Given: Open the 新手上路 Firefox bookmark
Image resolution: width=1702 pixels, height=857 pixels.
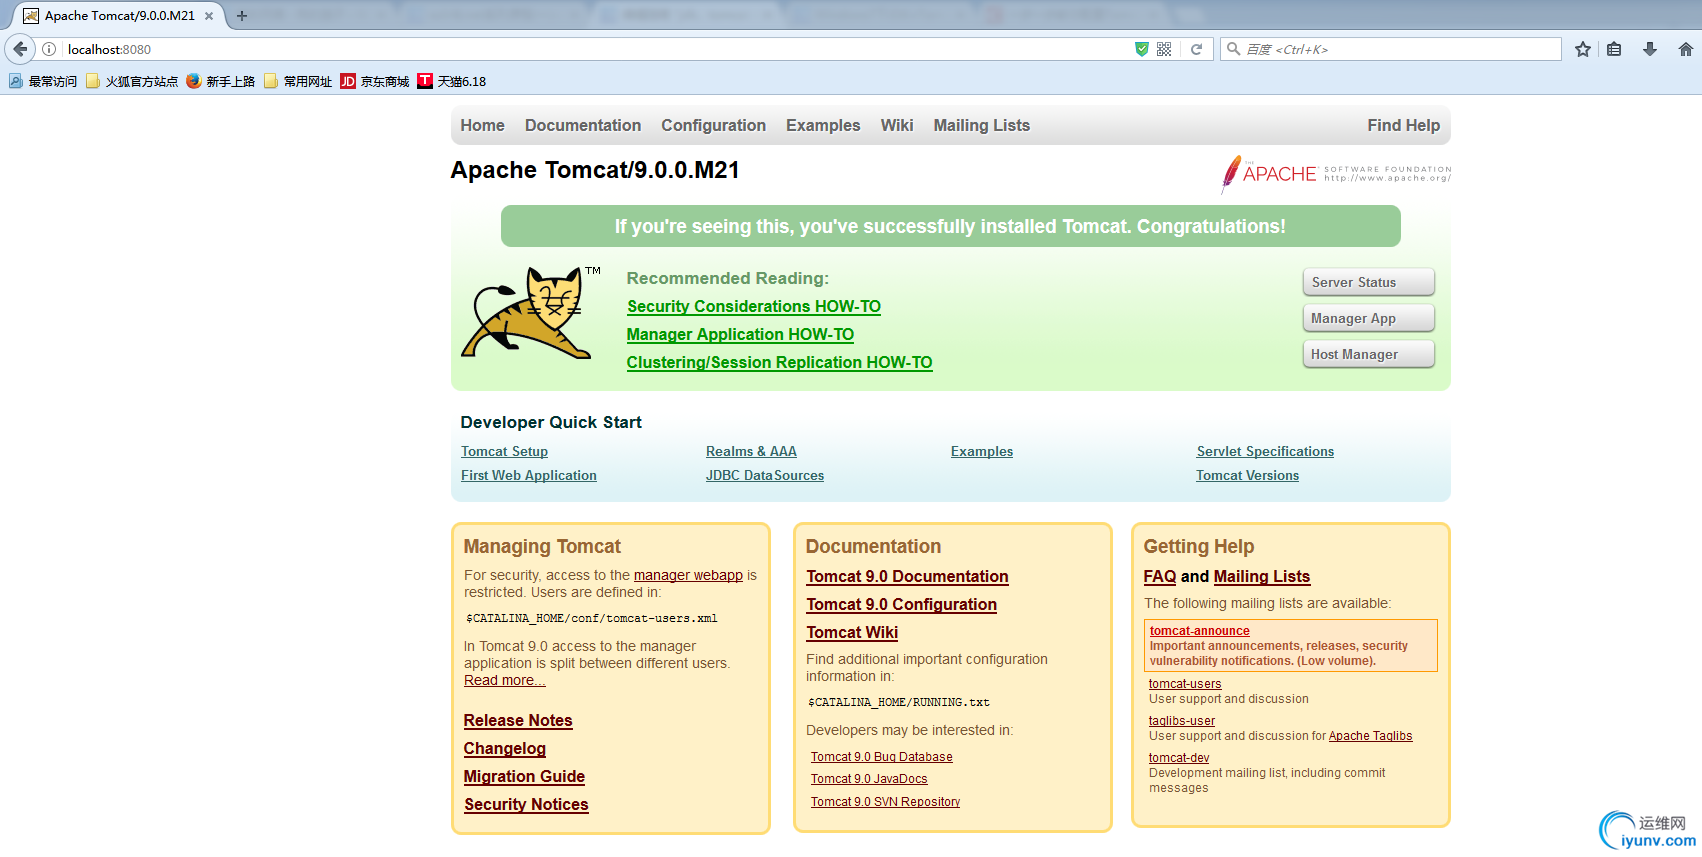Looking at the screenshot, I should 221,82.
